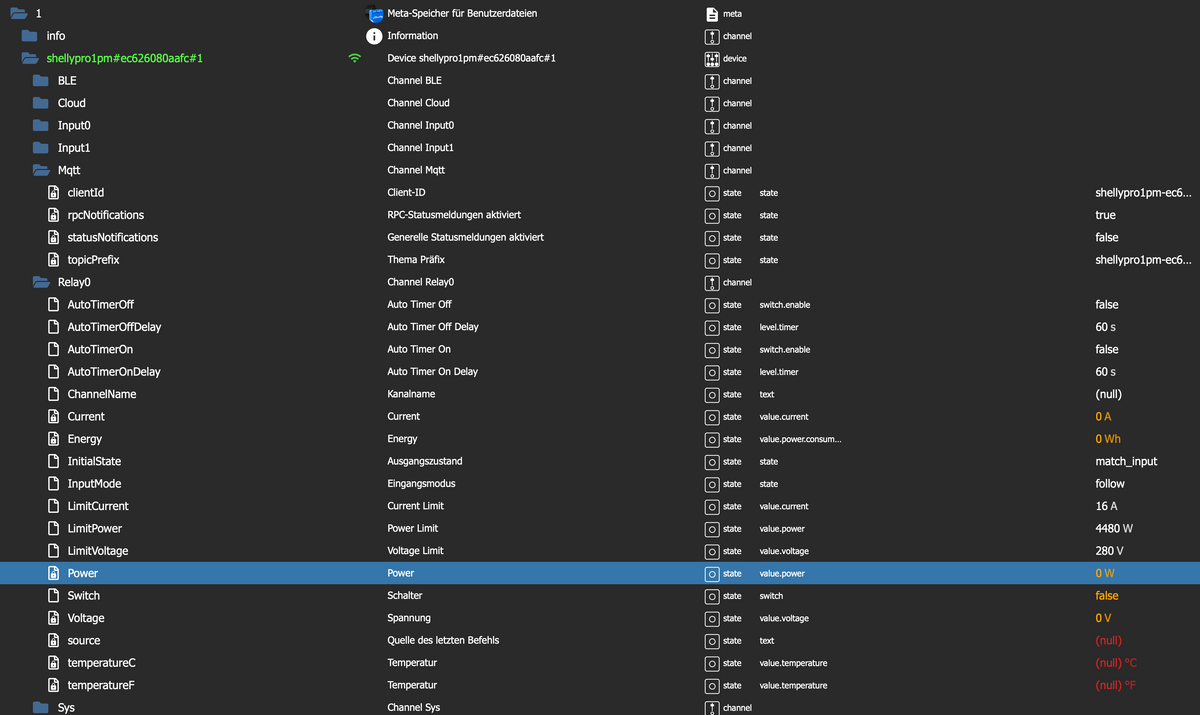
Task: Expand the Cloud channel folder
Action: point(40,103)
